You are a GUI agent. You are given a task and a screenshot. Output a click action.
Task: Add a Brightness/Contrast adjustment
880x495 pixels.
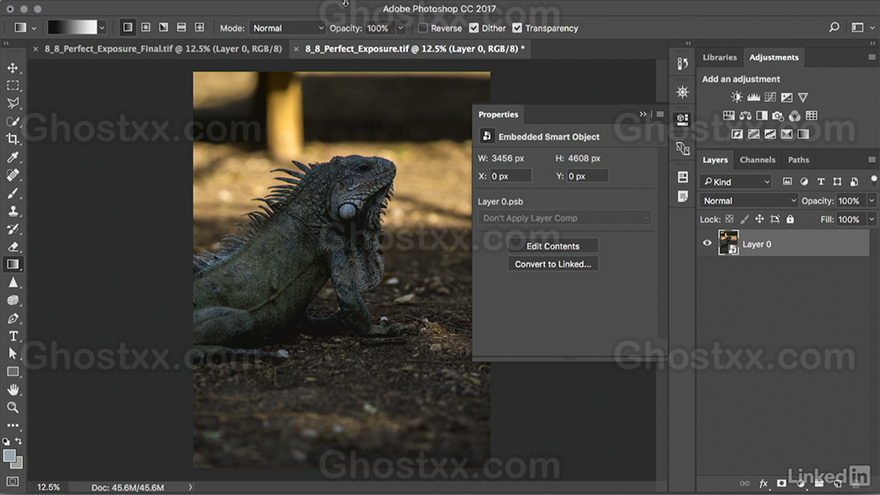[736, 97]
